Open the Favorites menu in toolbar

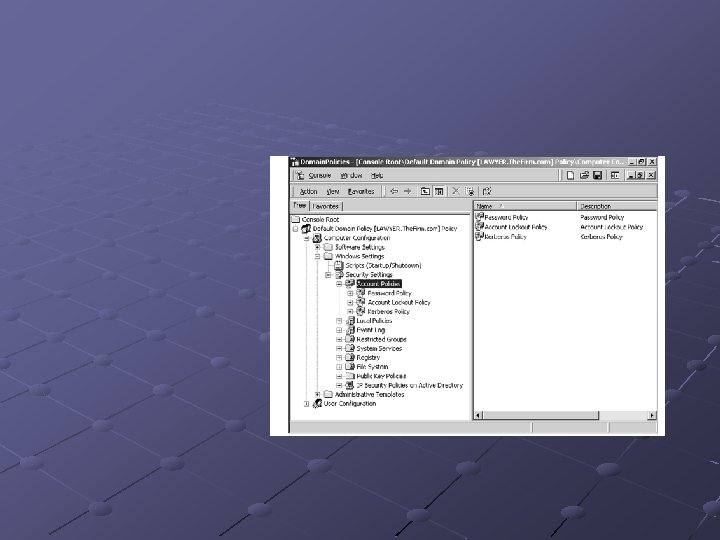(x=361, y=191)
